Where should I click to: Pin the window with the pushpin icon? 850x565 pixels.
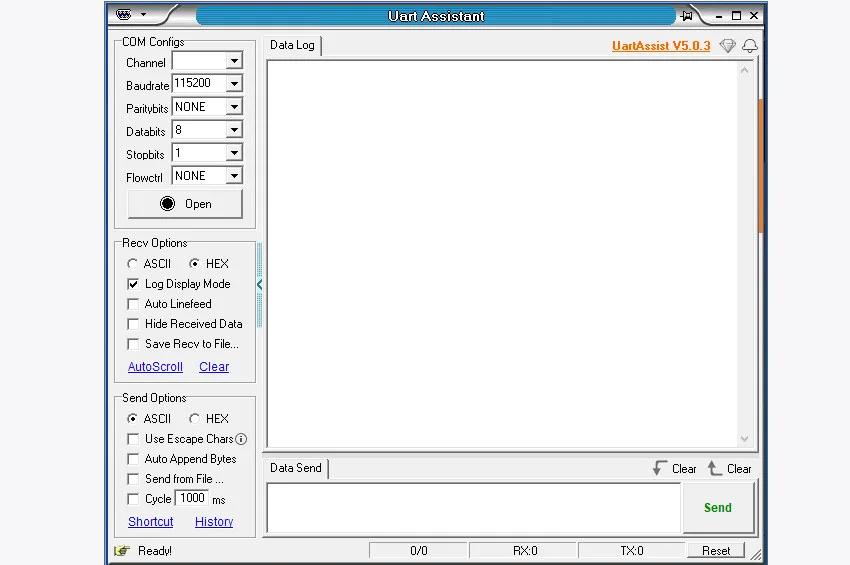[687, 16]
